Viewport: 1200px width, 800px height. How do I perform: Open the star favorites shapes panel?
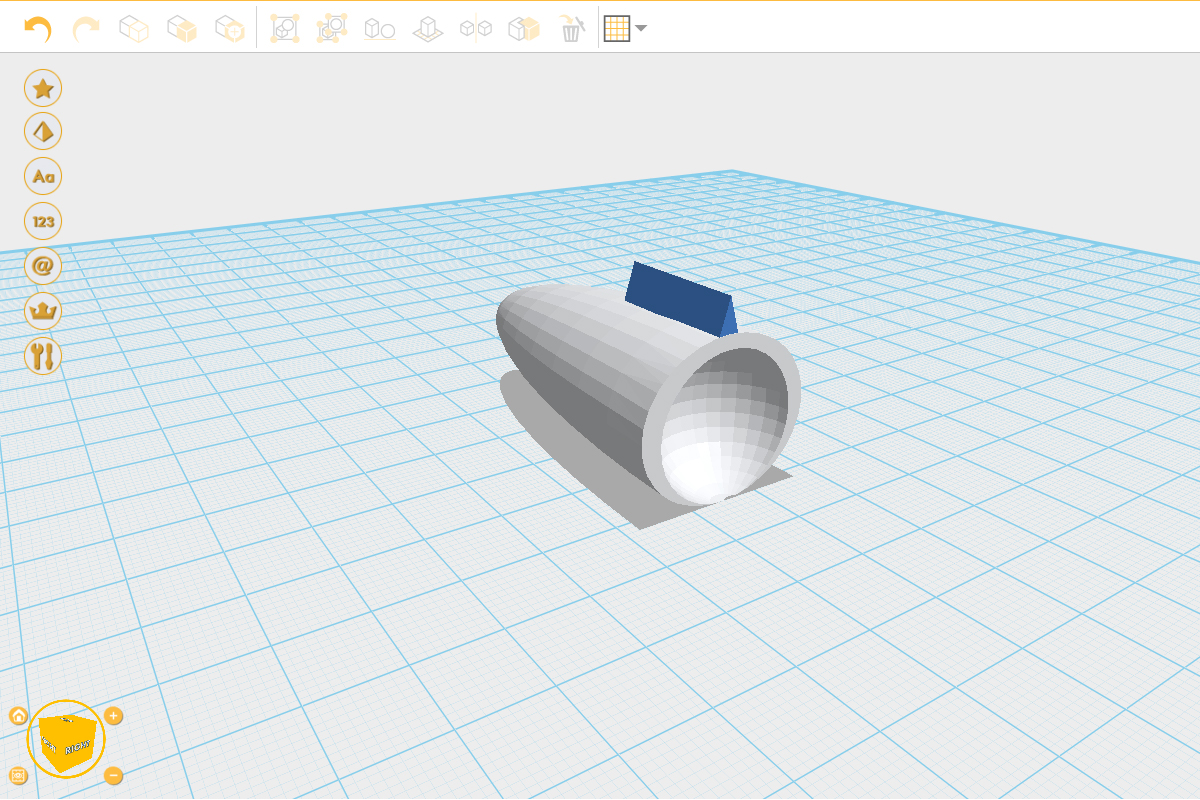43,88
